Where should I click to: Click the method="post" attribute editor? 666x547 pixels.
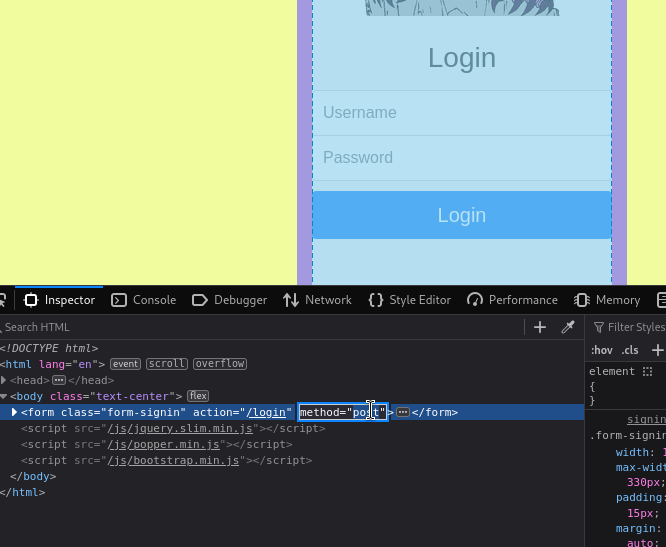(342, 412)
